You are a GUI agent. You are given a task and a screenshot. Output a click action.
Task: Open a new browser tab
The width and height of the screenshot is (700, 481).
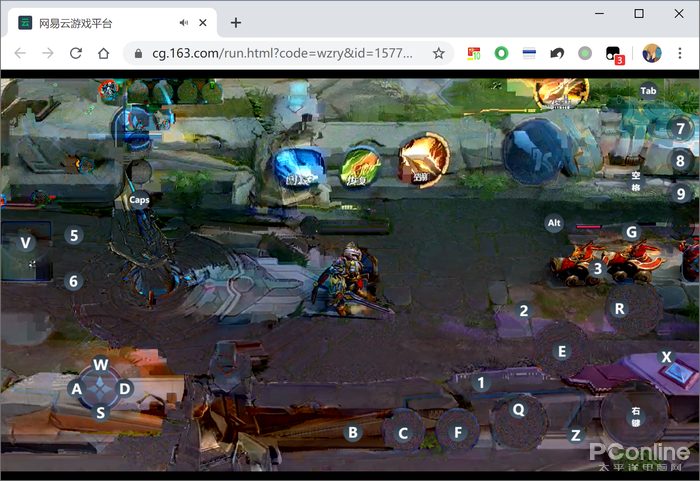click(236, 23)
